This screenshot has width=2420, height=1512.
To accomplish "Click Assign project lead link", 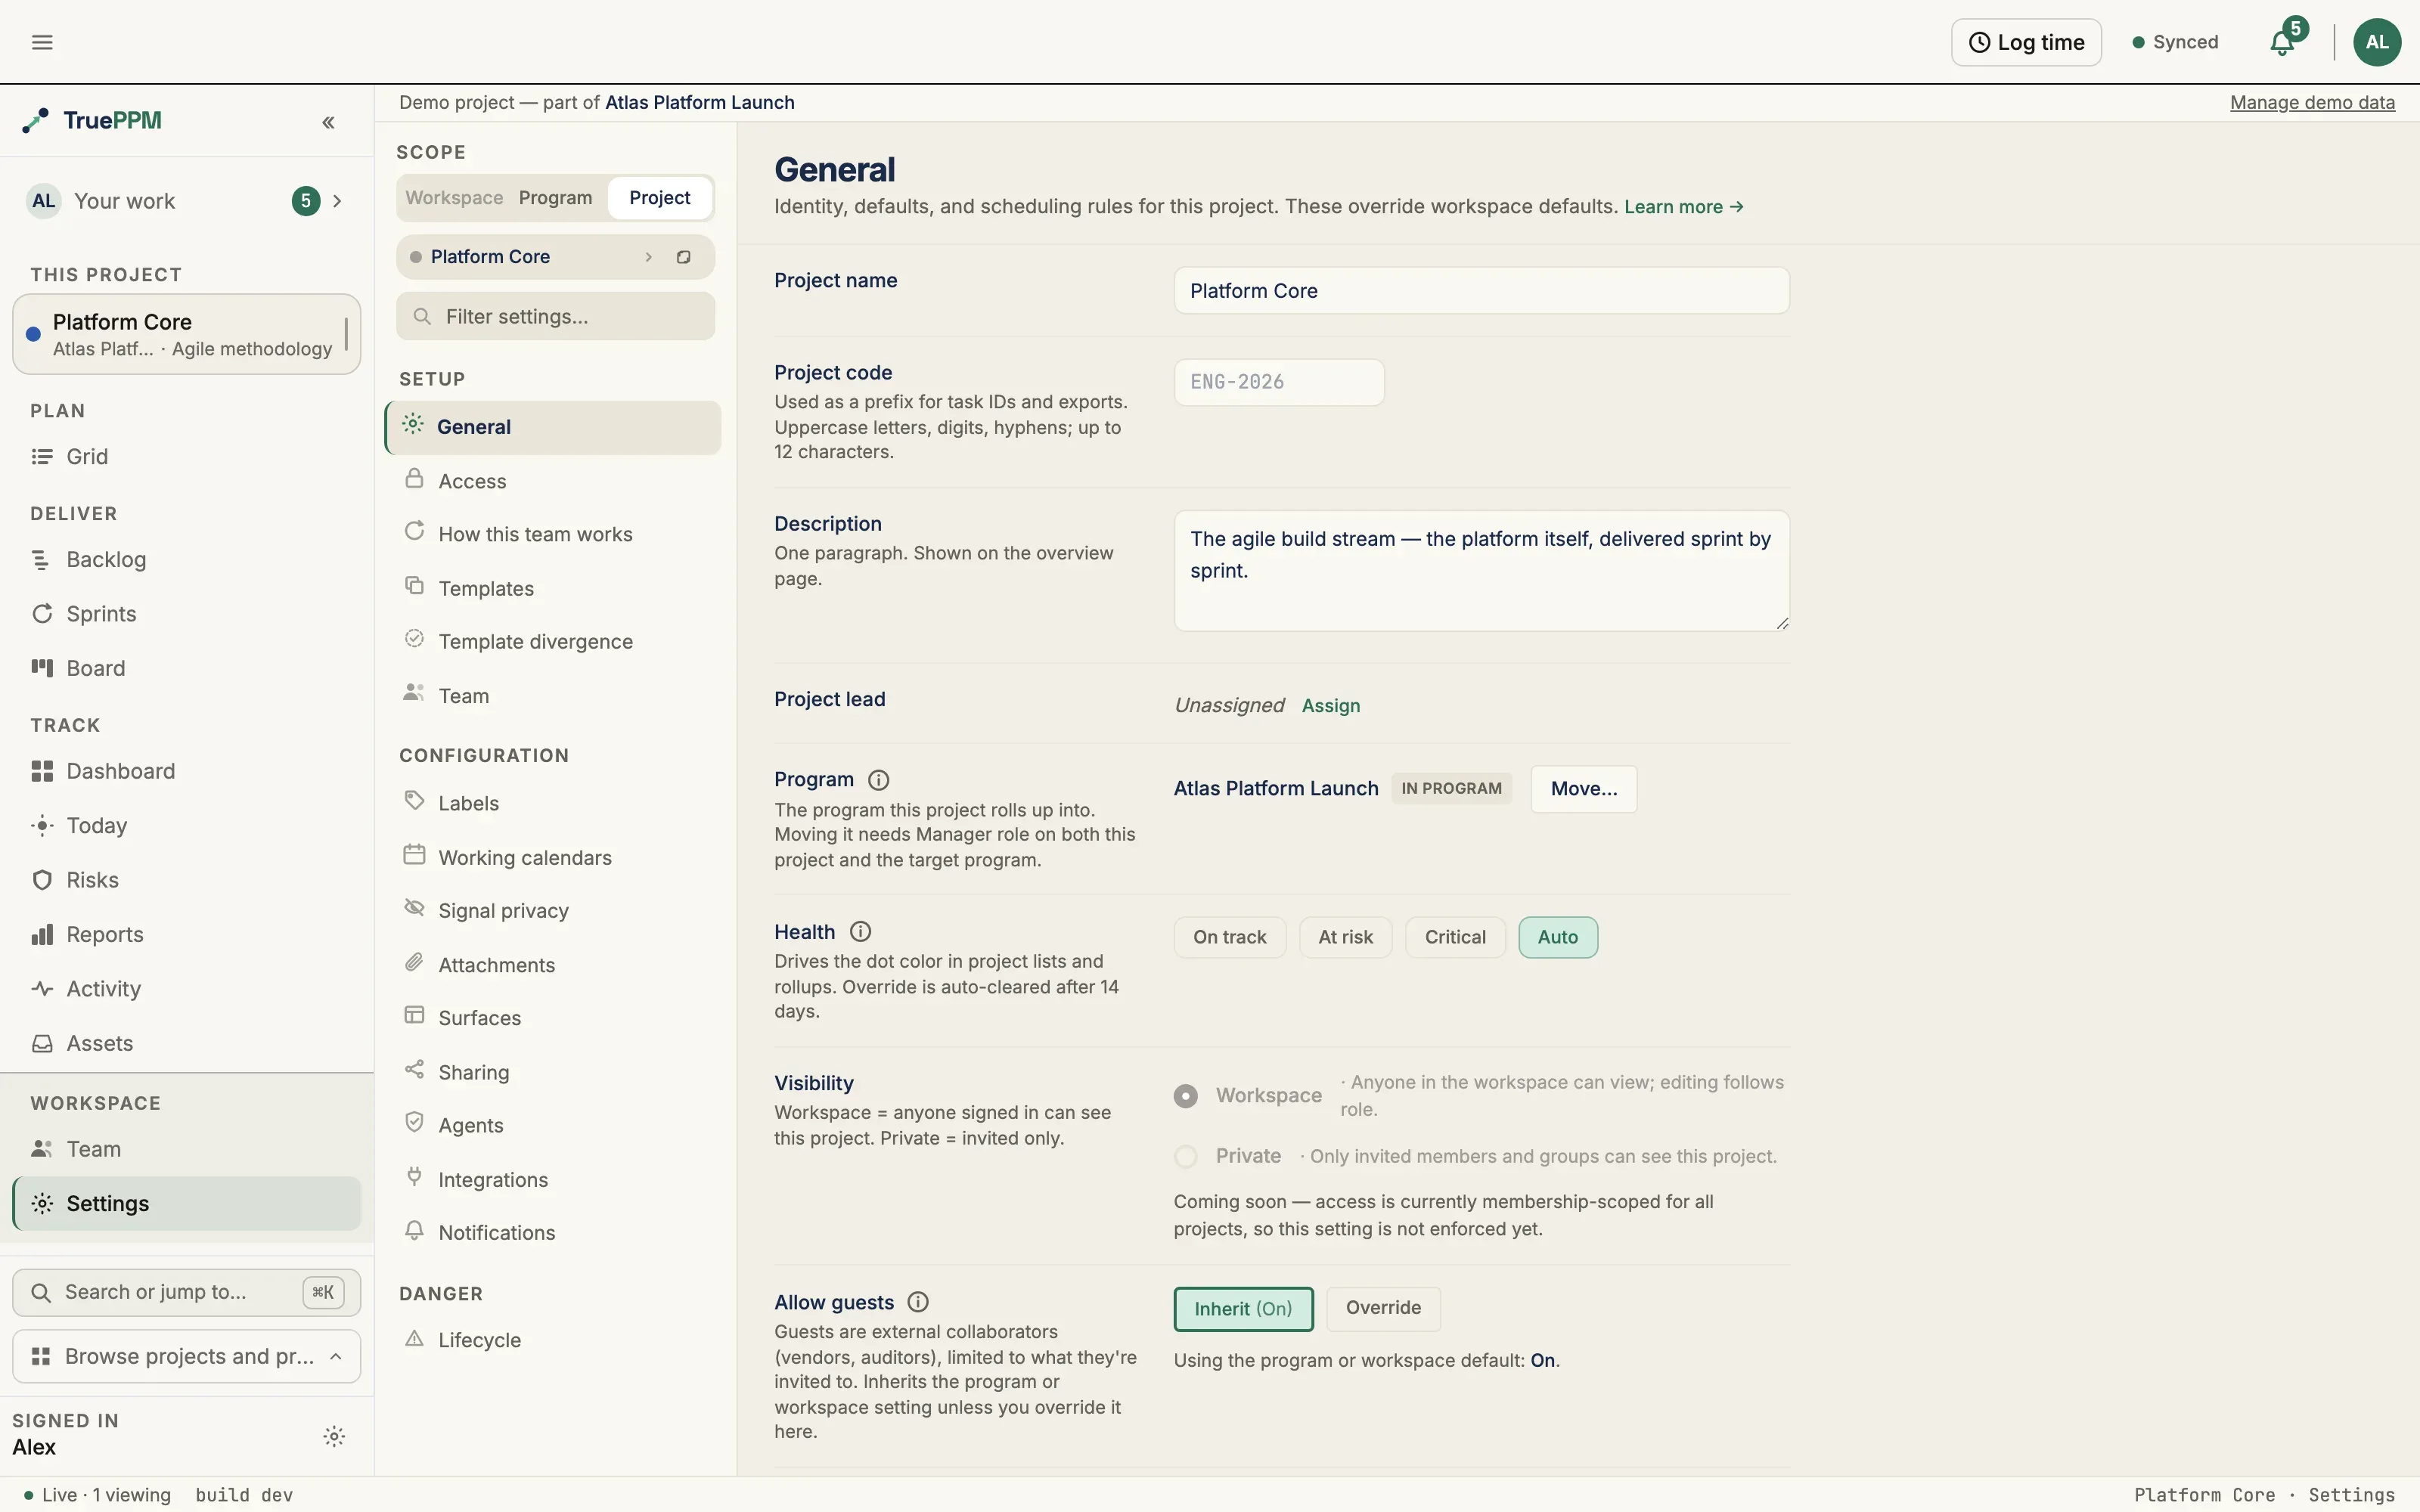I will [1330, 706].
